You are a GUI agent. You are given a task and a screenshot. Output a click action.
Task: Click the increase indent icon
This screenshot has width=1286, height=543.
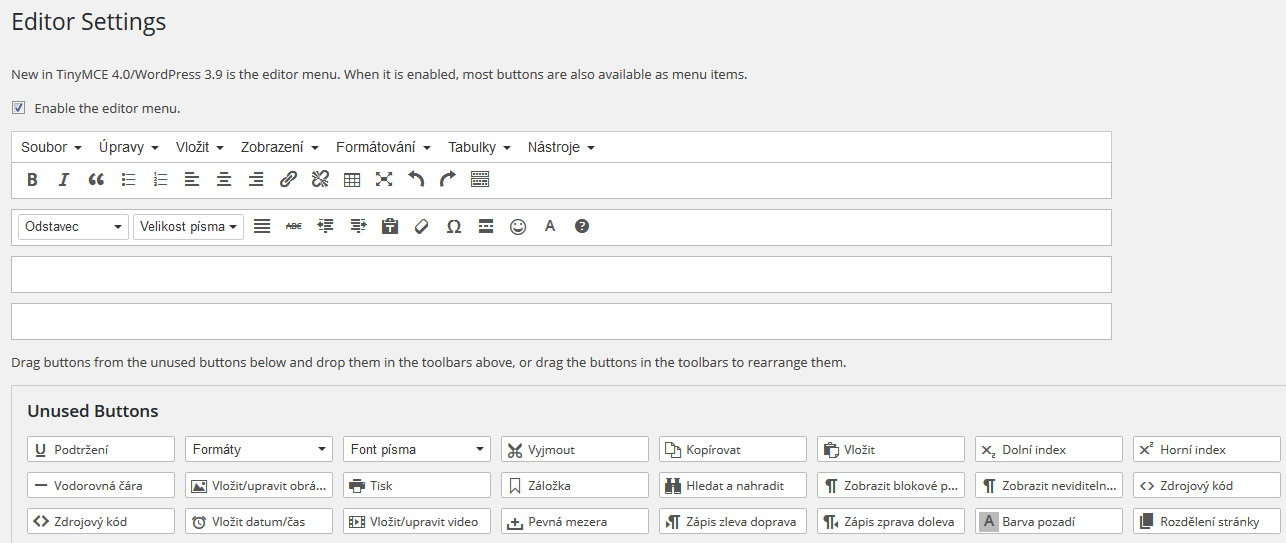pyautogui.click(x=358, y=227)
